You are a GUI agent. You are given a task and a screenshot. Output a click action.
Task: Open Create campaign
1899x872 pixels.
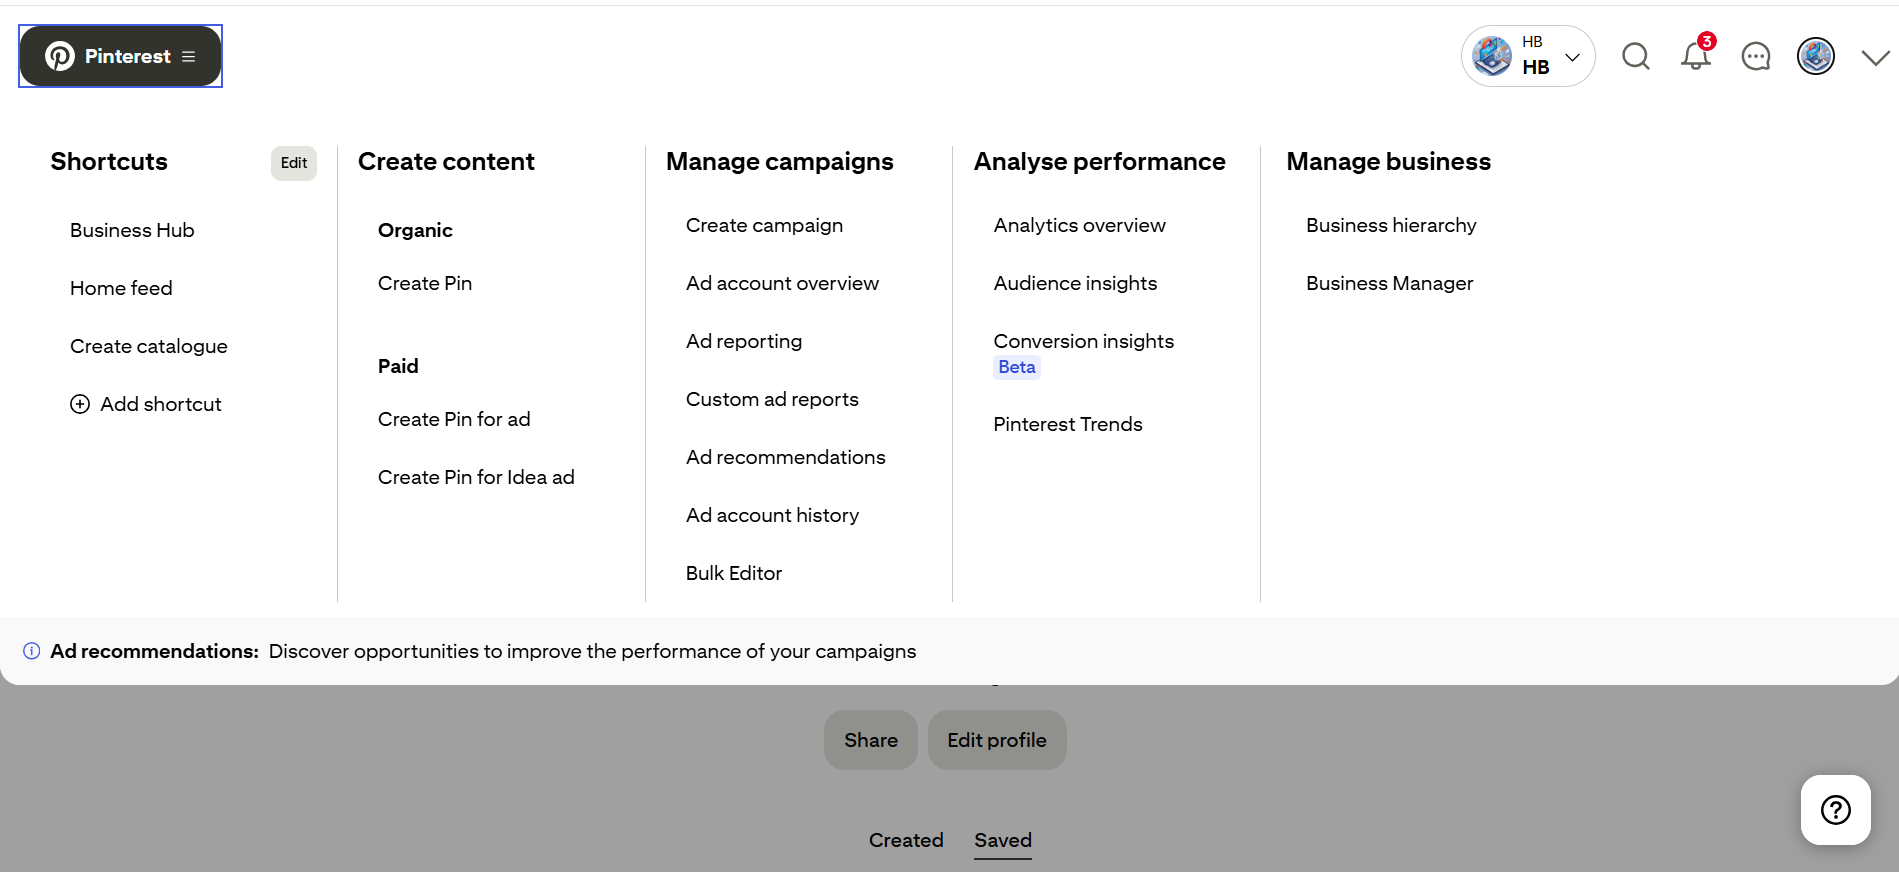point(764,225)
